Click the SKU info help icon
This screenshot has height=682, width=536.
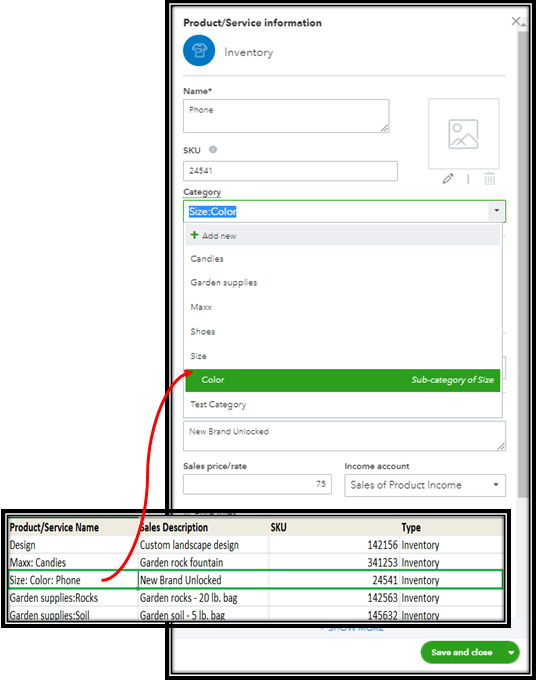[x=213, y=150]
